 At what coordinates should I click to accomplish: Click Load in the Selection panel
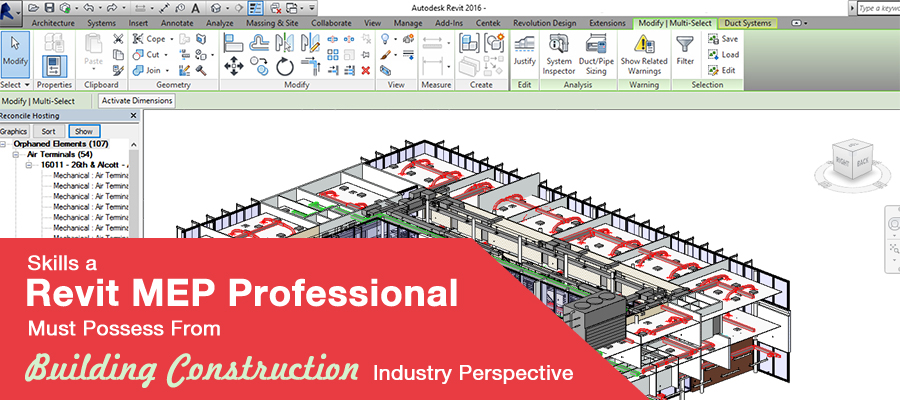723,55
